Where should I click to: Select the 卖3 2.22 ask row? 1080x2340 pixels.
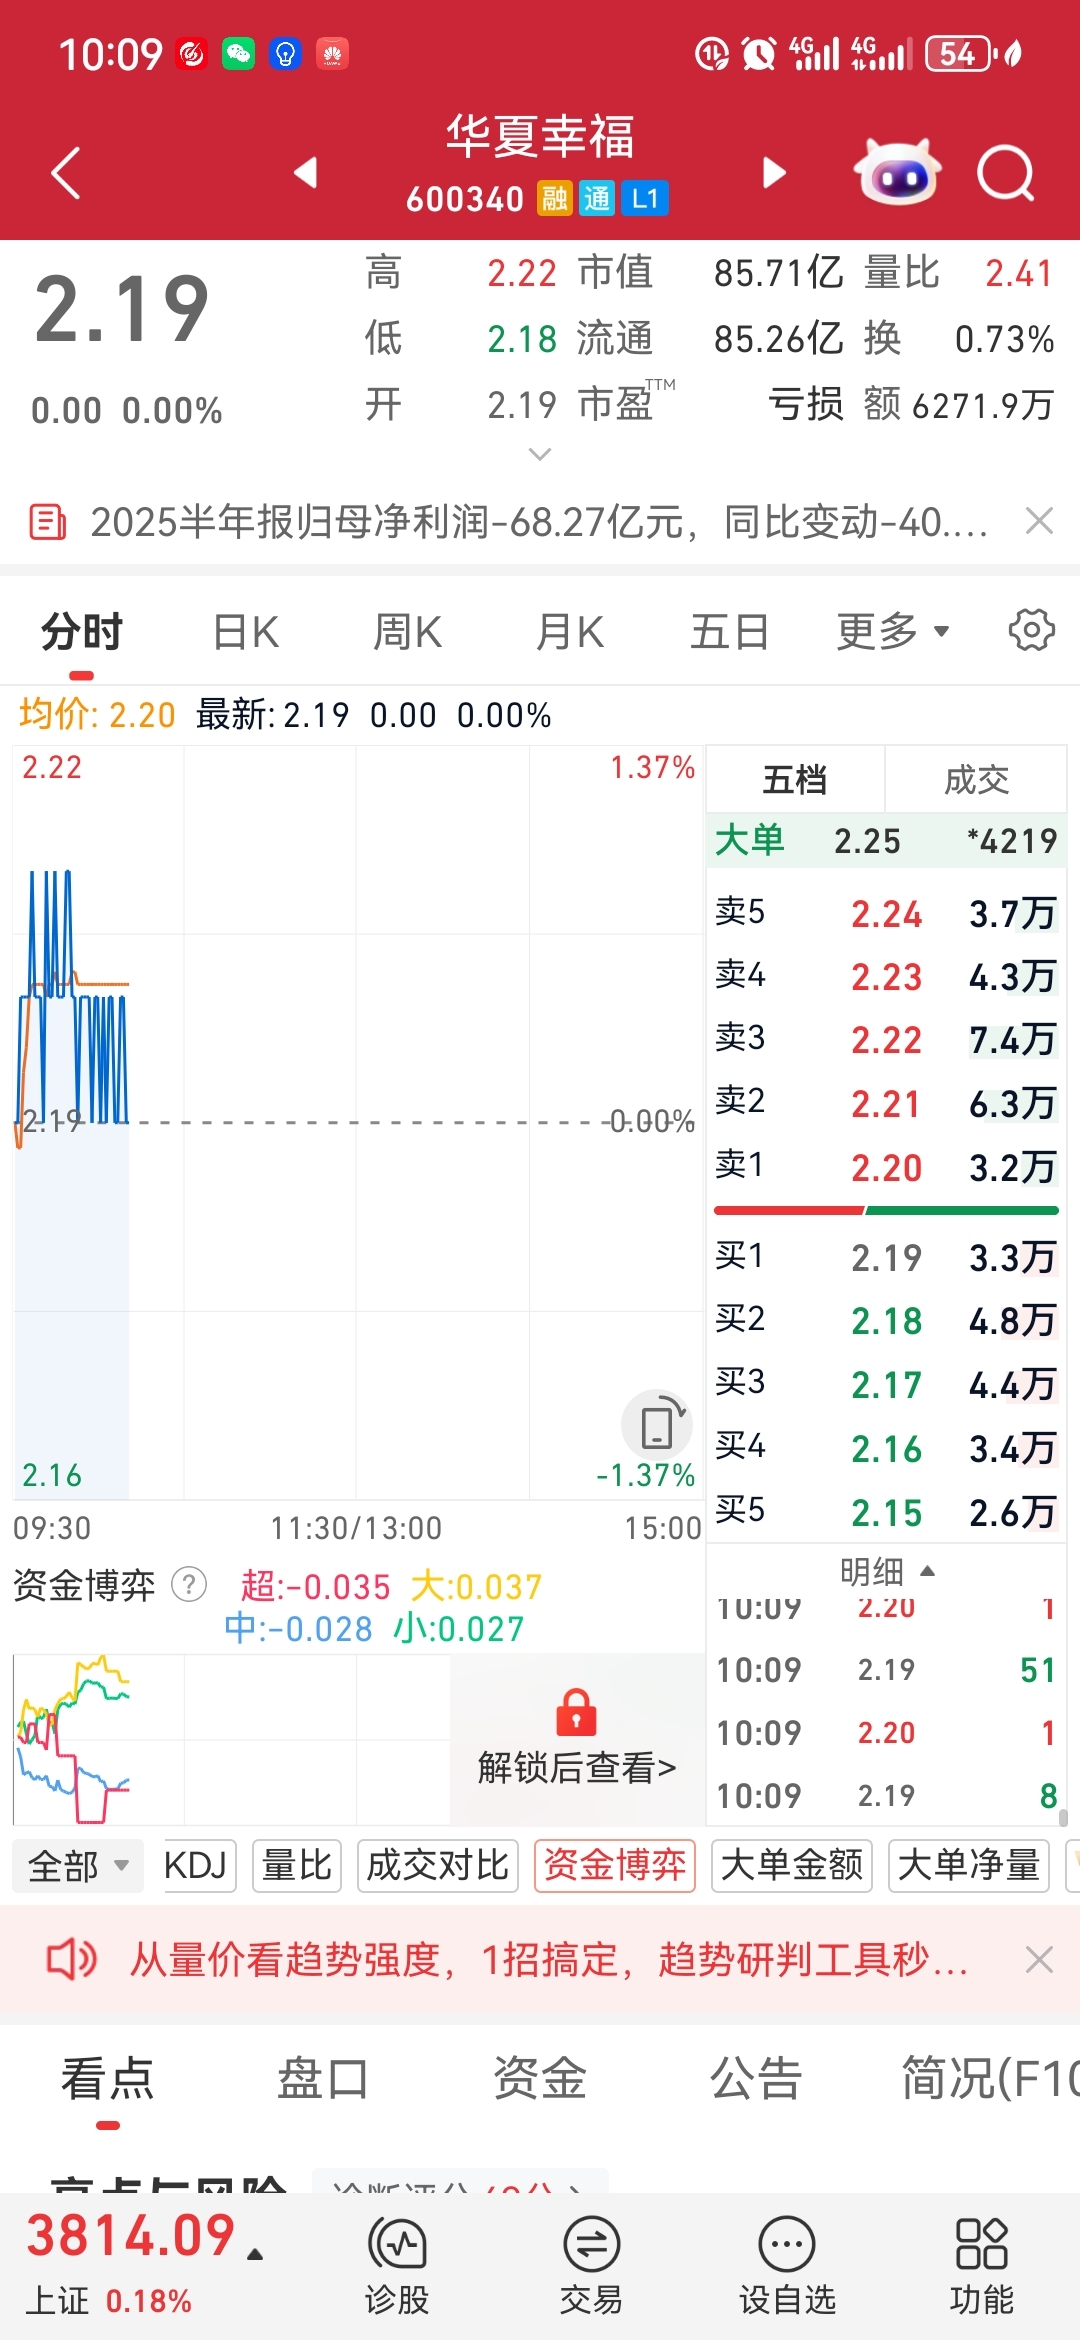coord(886,1040)
